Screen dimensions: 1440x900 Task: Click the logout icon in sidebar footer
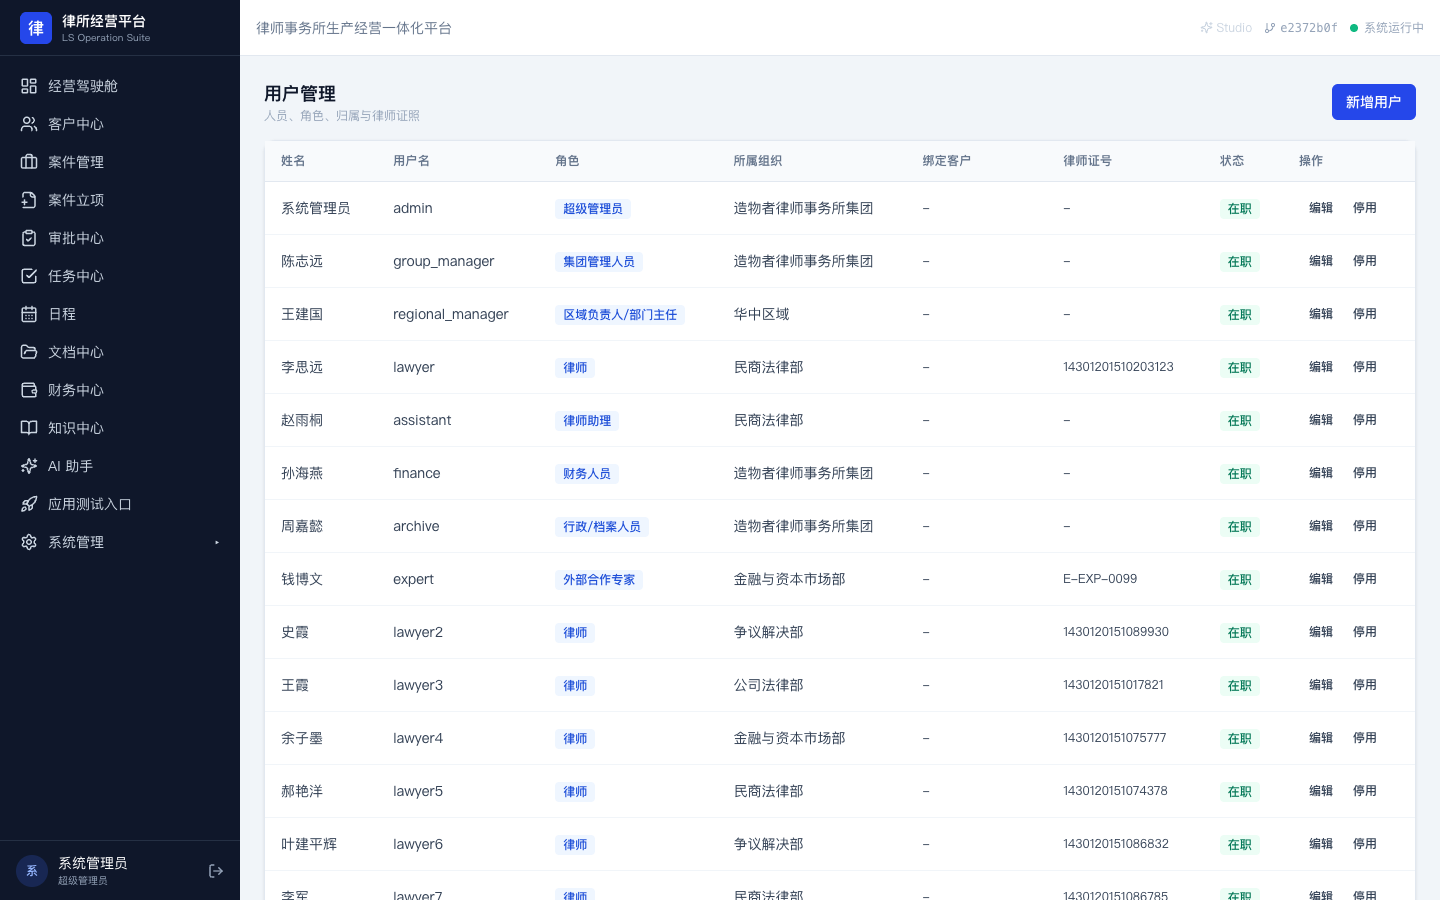[216, 871]
